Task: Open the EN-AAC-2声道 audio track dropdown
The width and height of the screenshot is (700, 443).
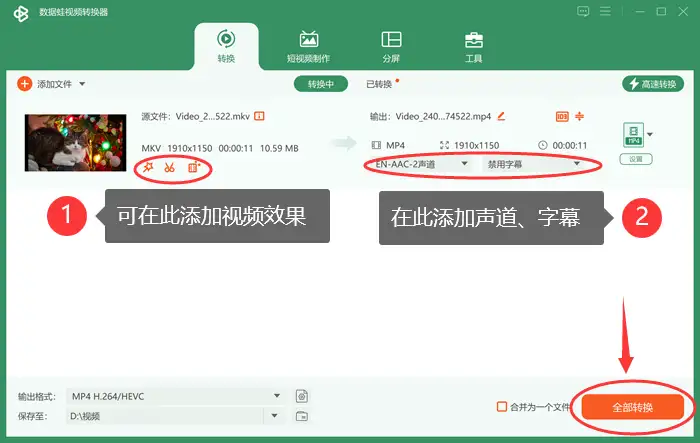Action: tap(420, 164)
